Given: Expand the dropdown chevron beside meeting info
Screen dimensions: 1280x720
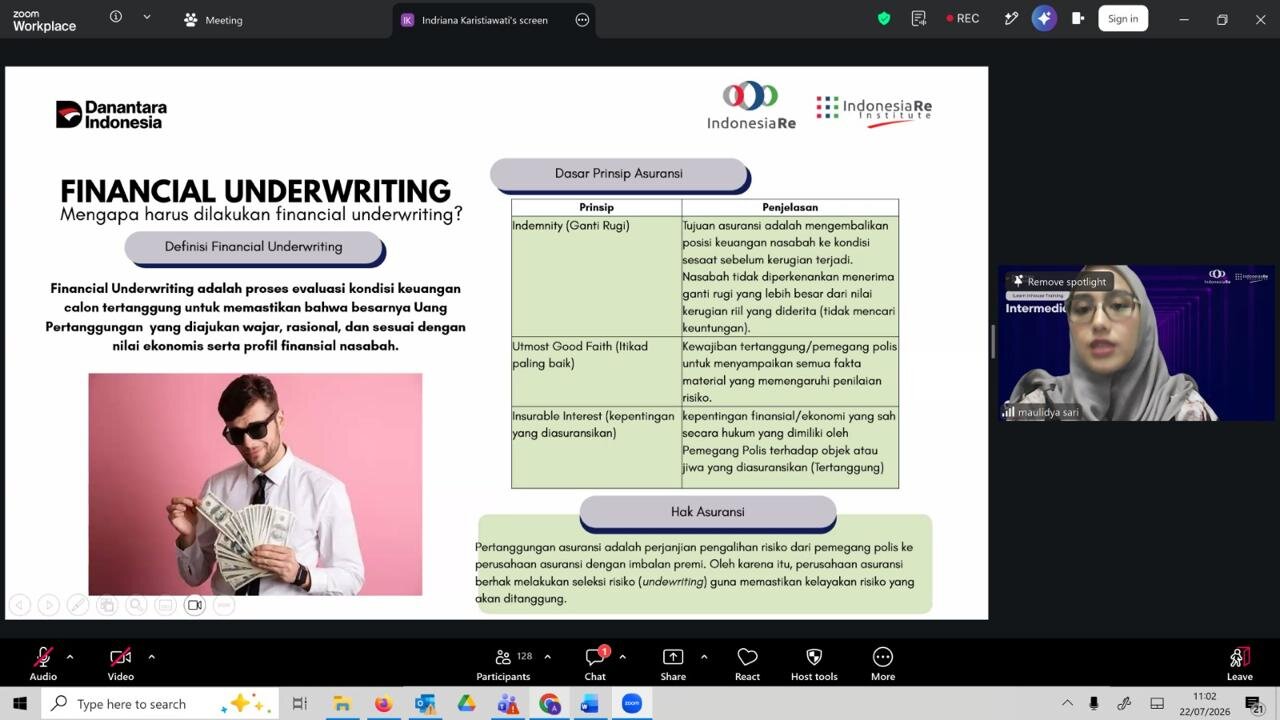Looking at the screenshot, I should (x=147, y=17).
